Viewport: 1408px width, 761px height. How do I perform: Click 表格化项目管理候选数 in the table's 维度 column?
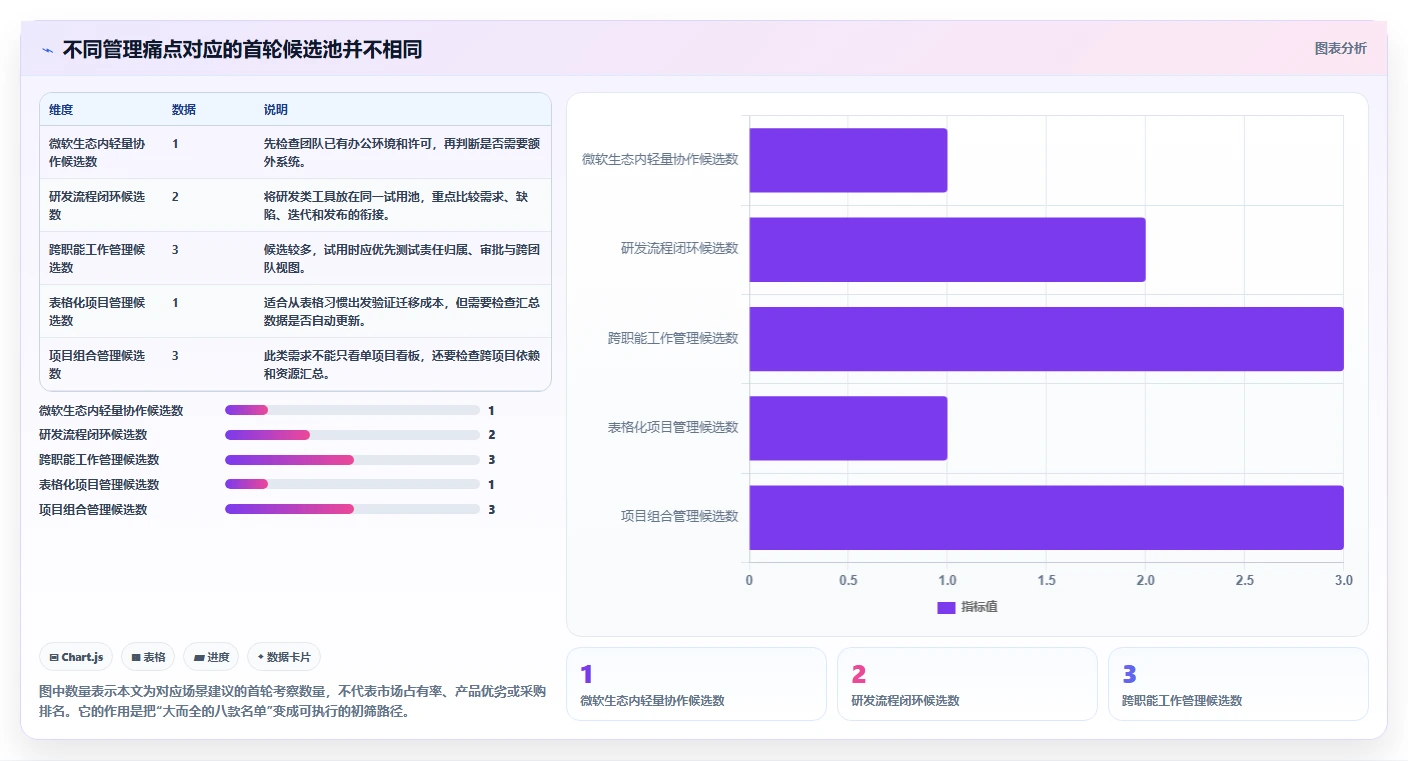tap(97, 311)
